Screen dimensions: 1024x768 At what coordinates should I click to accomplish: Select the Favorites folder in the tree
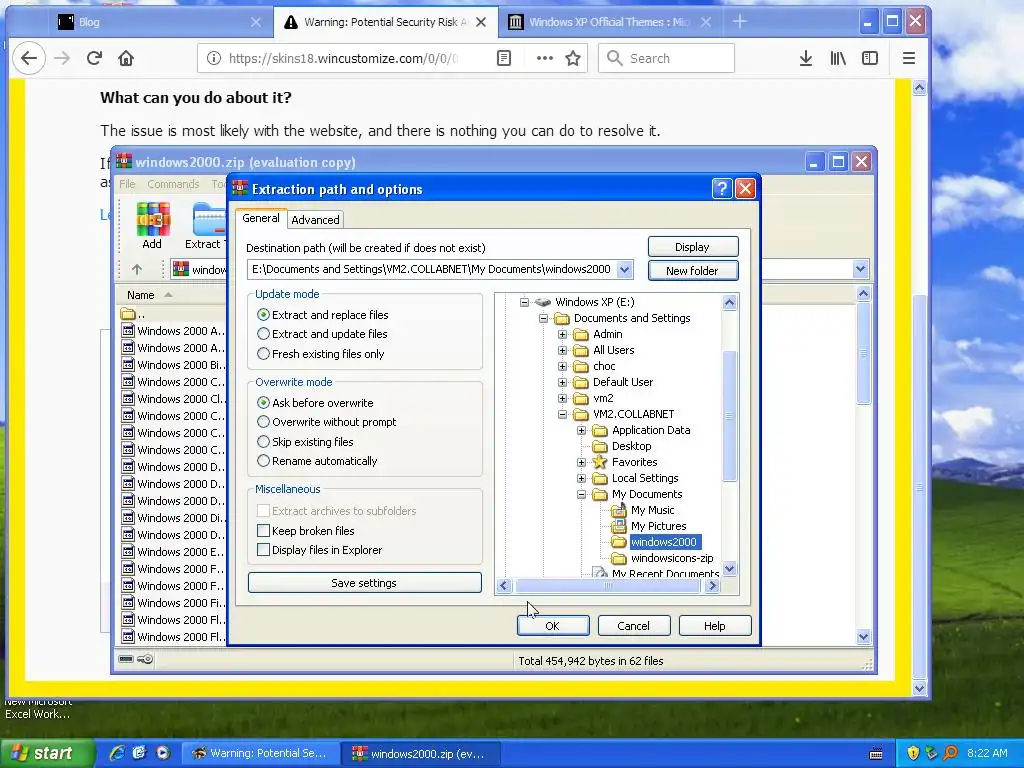tap(634, 462)
